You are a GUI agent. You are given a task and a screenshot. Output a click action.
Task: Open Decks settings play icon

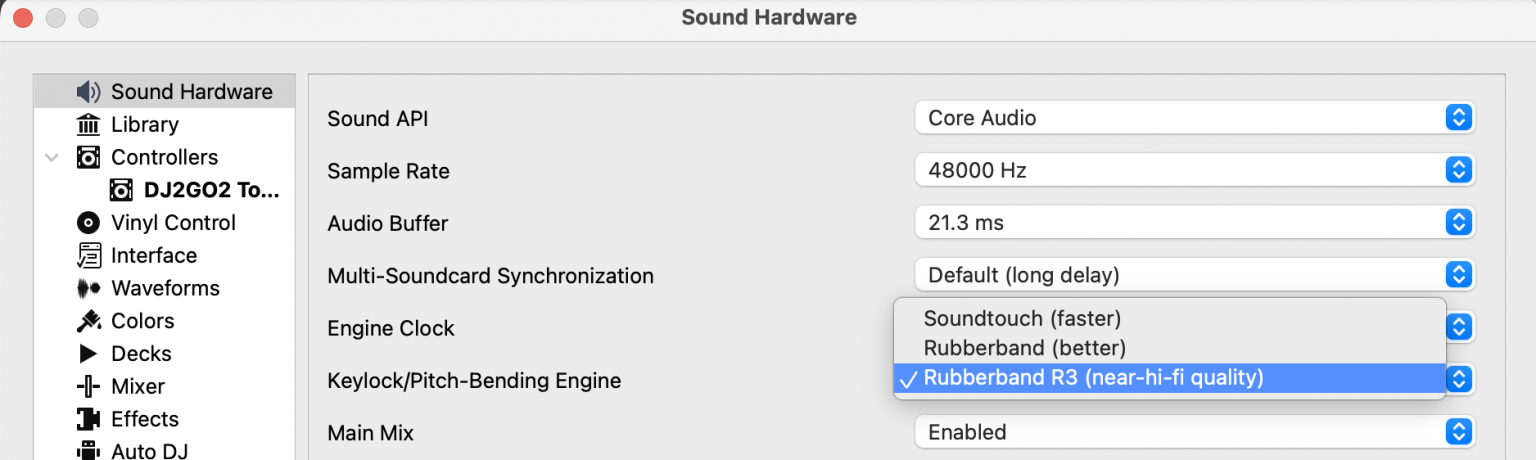coord(88,354)
